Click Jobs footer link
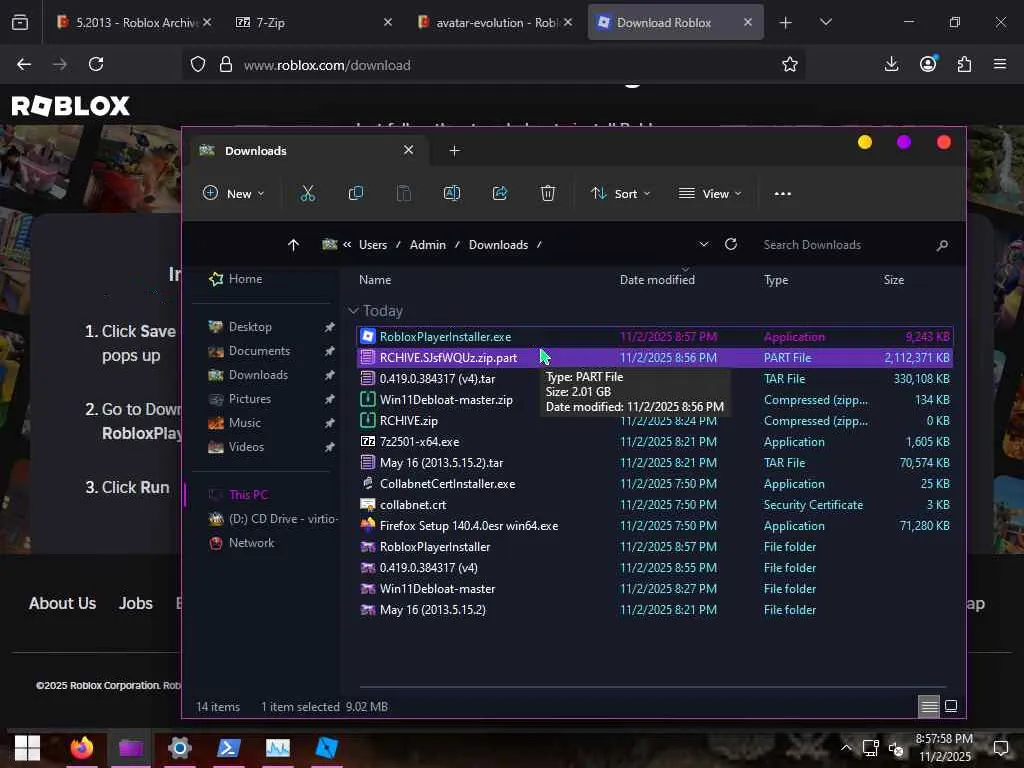Screen dimensions: 1024x768 (x=136, y=603)
